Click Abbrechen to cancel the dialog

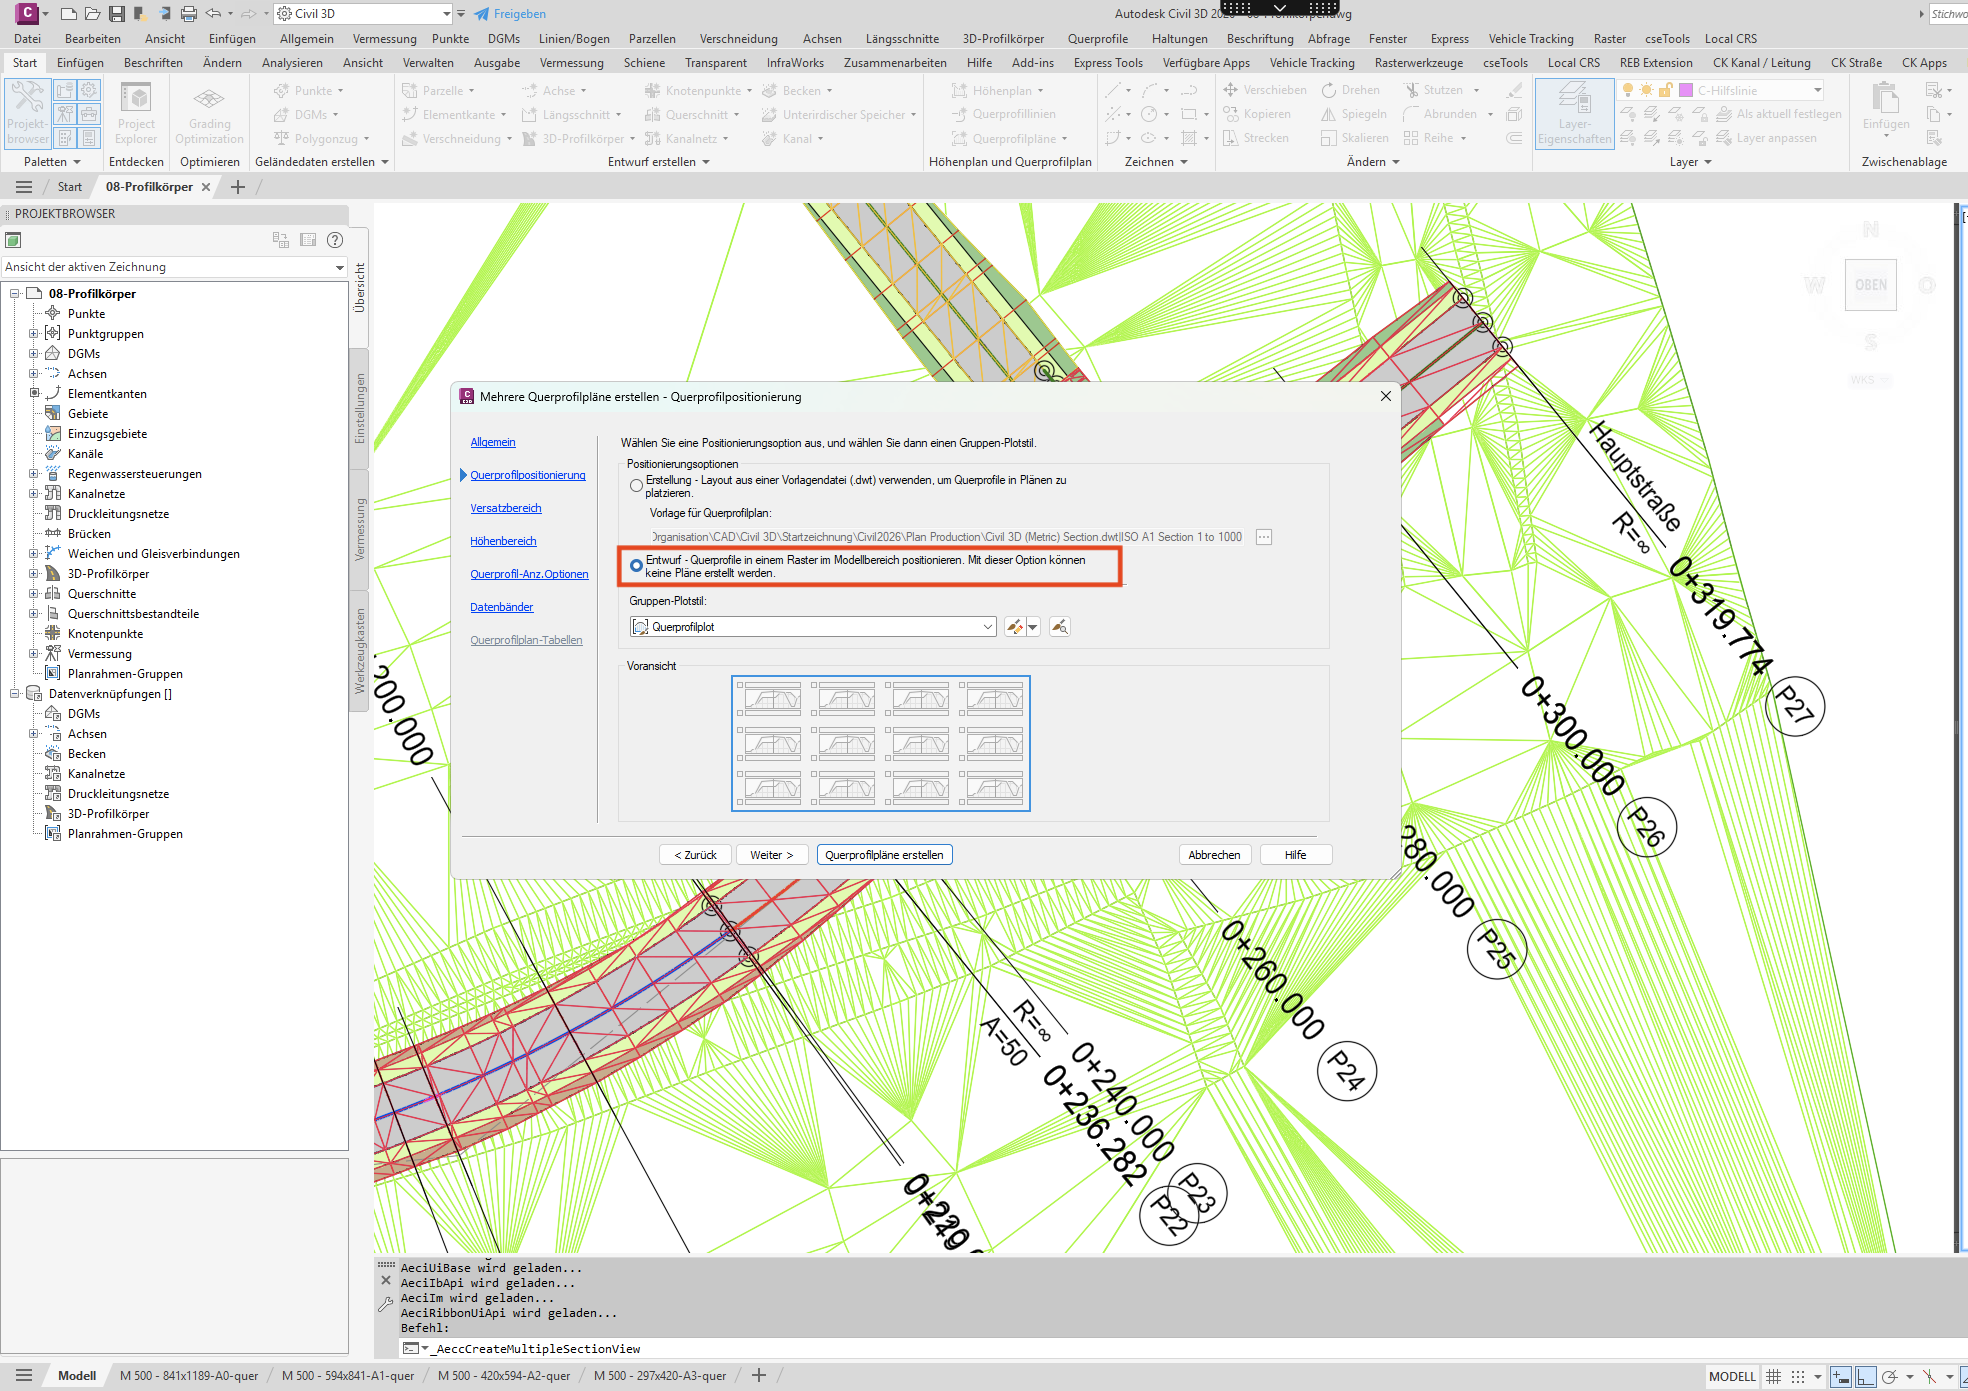pos(1214,855)
